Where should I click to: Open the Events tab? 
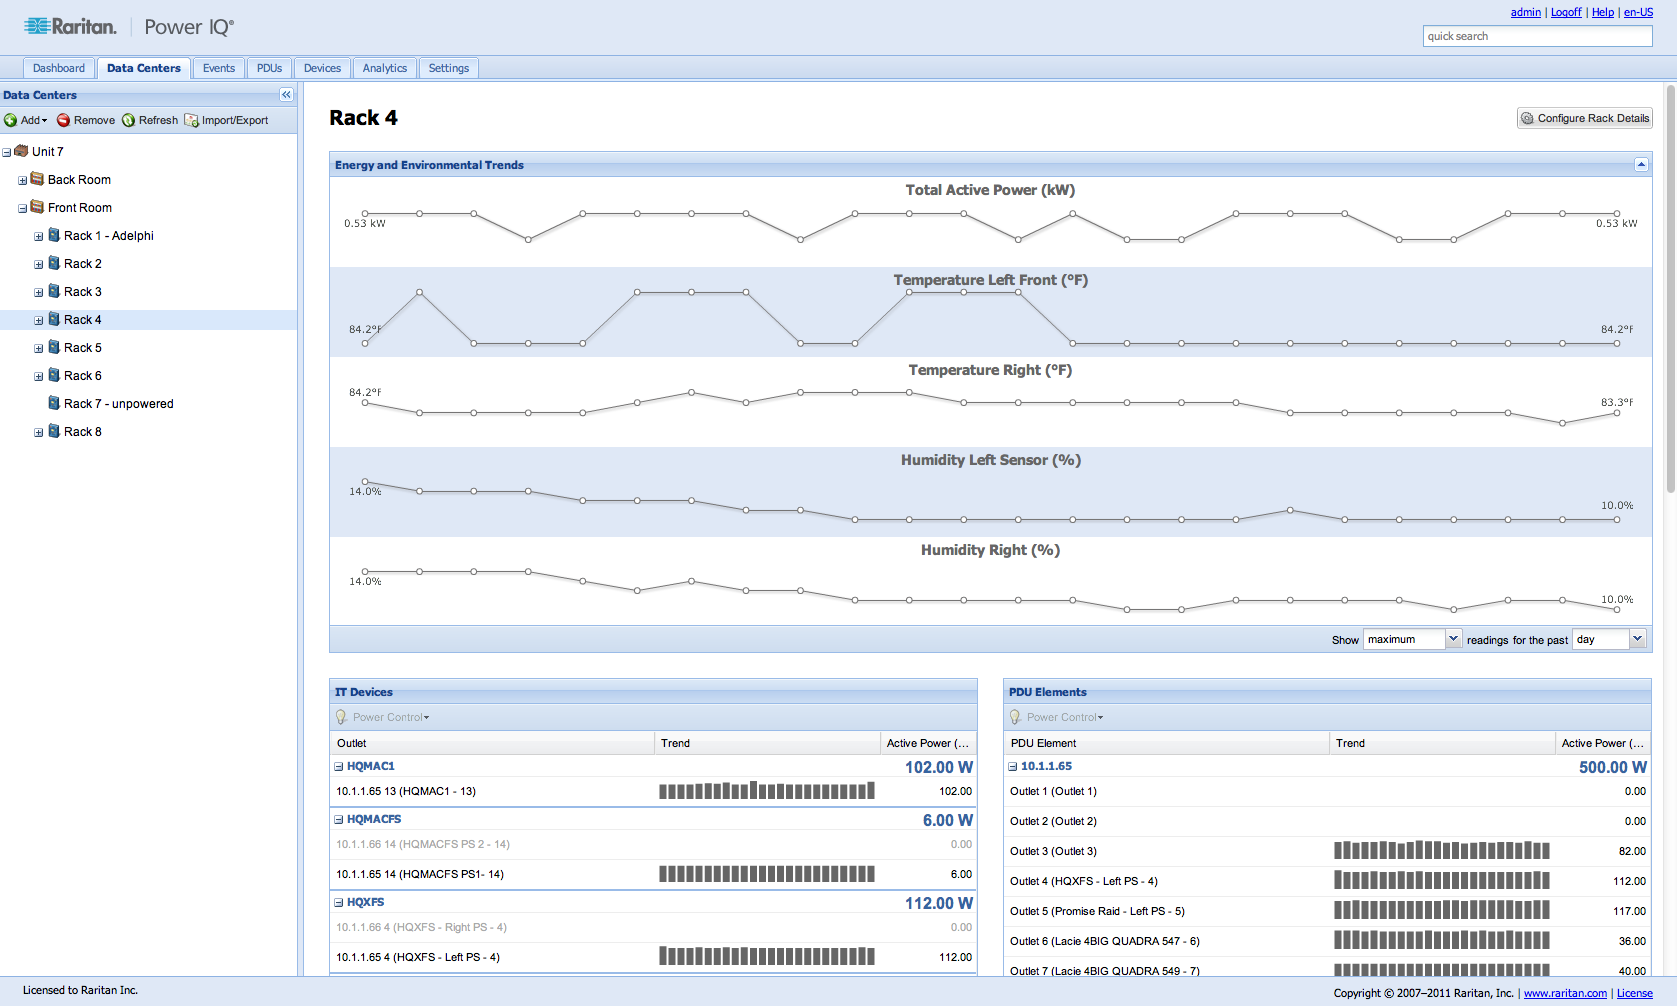tap(219, 68)
